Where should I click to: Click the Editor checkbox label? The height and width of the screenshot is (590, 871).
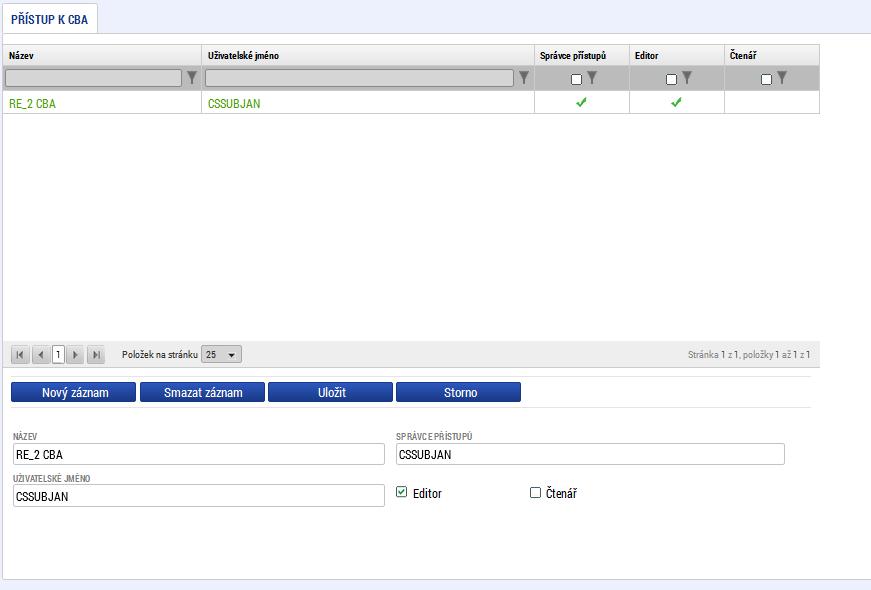point(427,493)
